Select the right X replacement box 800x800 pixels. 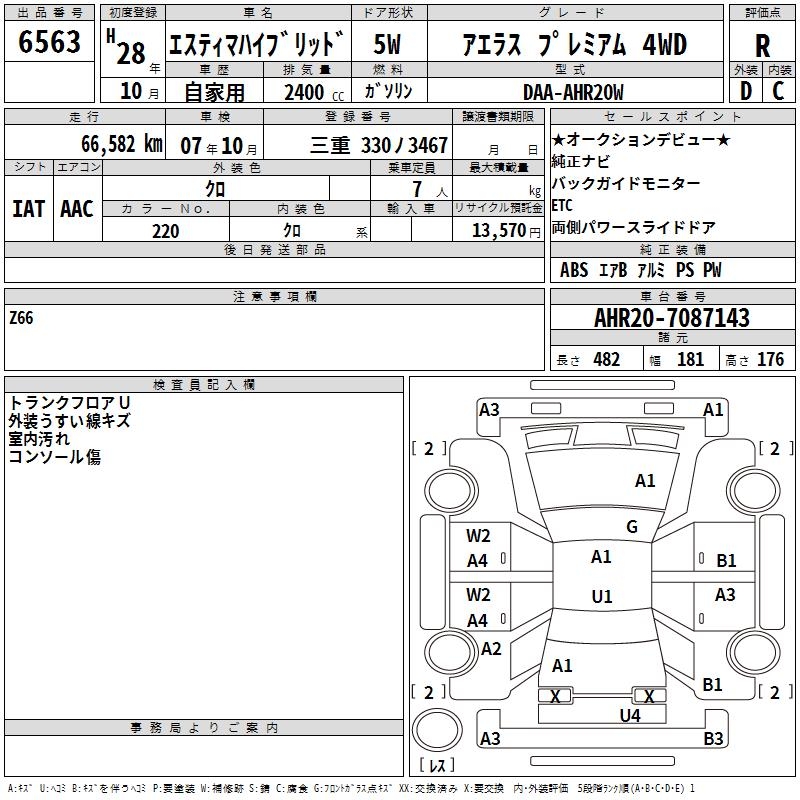click(650, 696)
